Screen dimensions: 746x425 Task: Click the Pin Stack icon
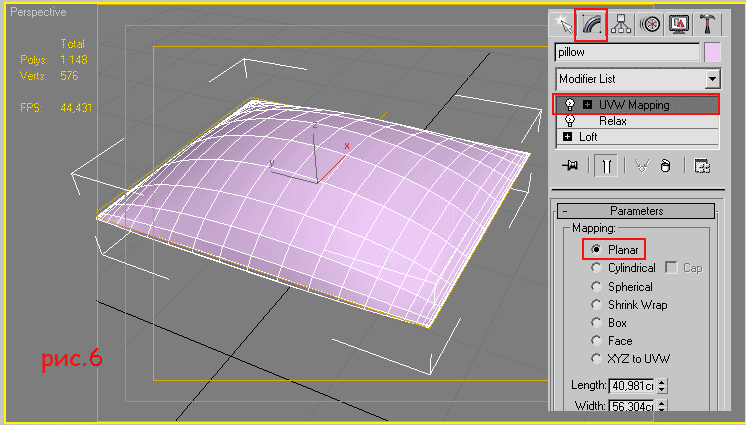(x=571, y=166)
